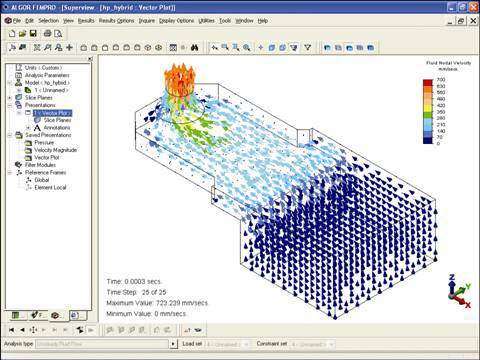This screenshot has height=360, width=480.
Task: Expand the Slice Planes tree node
Action: coord(10,98)
